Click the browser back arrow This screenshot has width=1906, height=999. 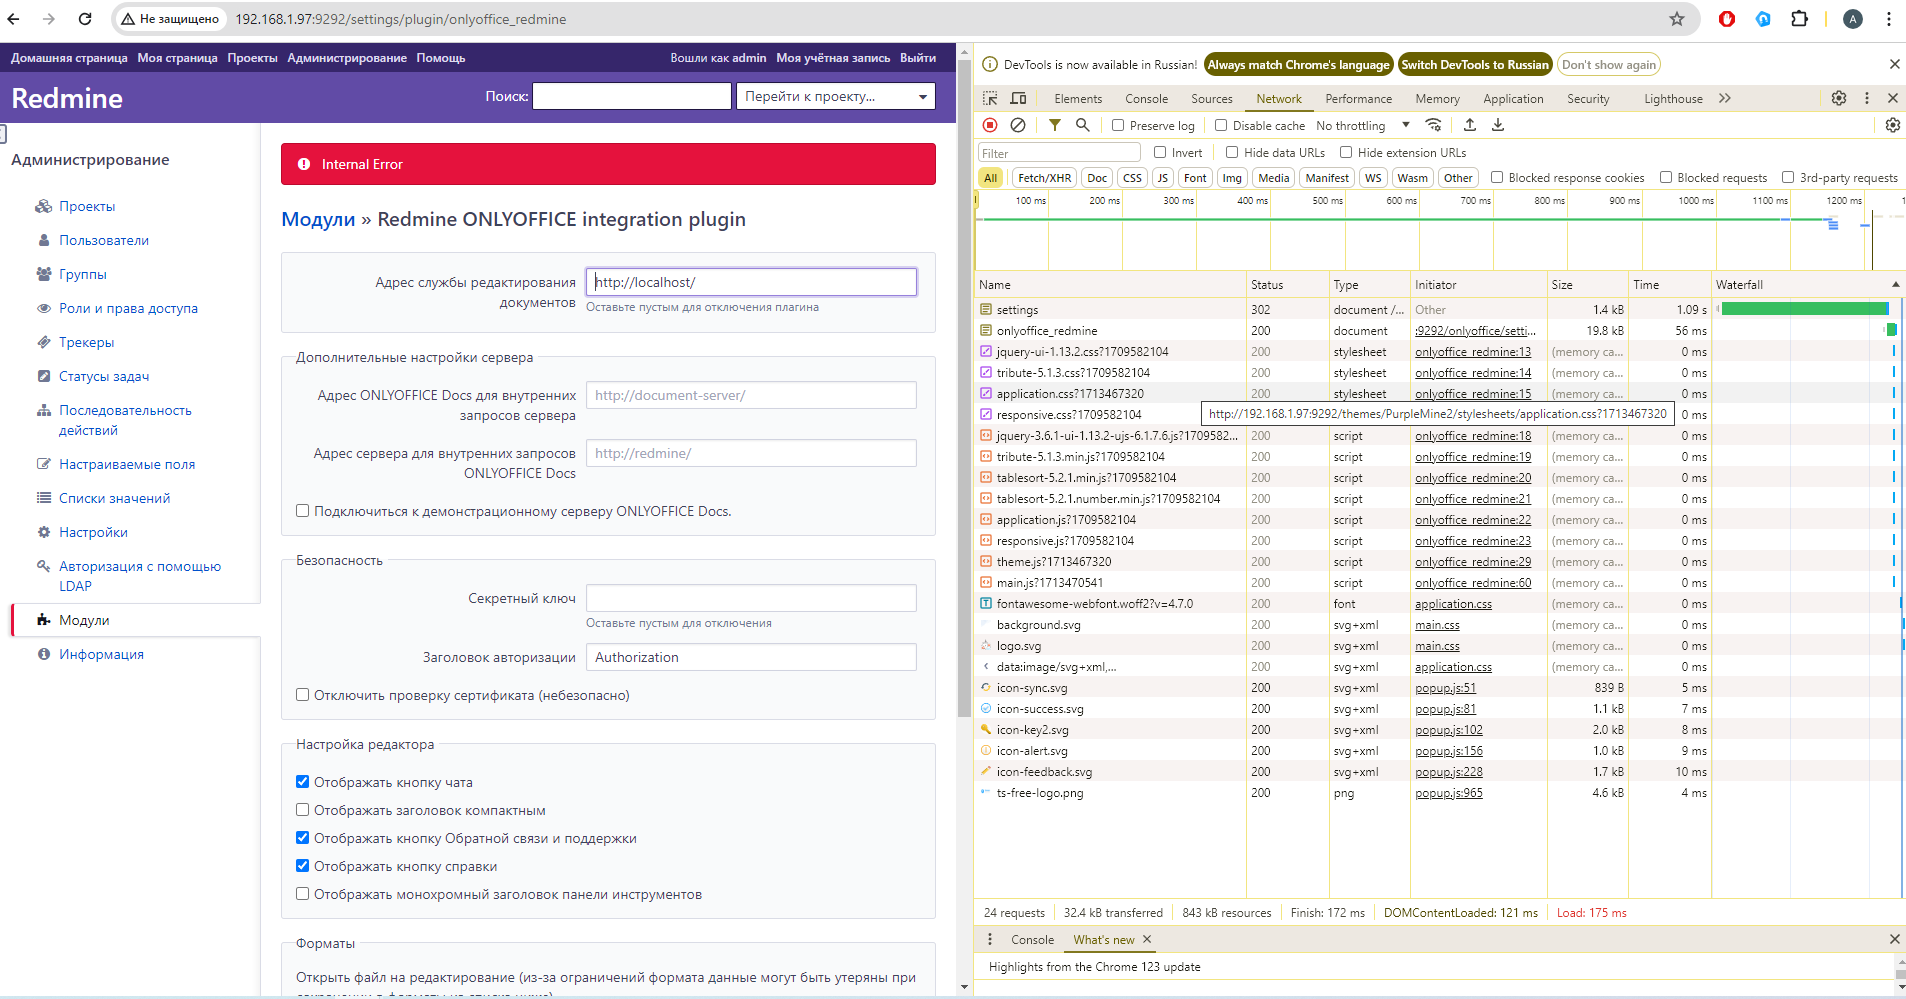pos(14,19)
